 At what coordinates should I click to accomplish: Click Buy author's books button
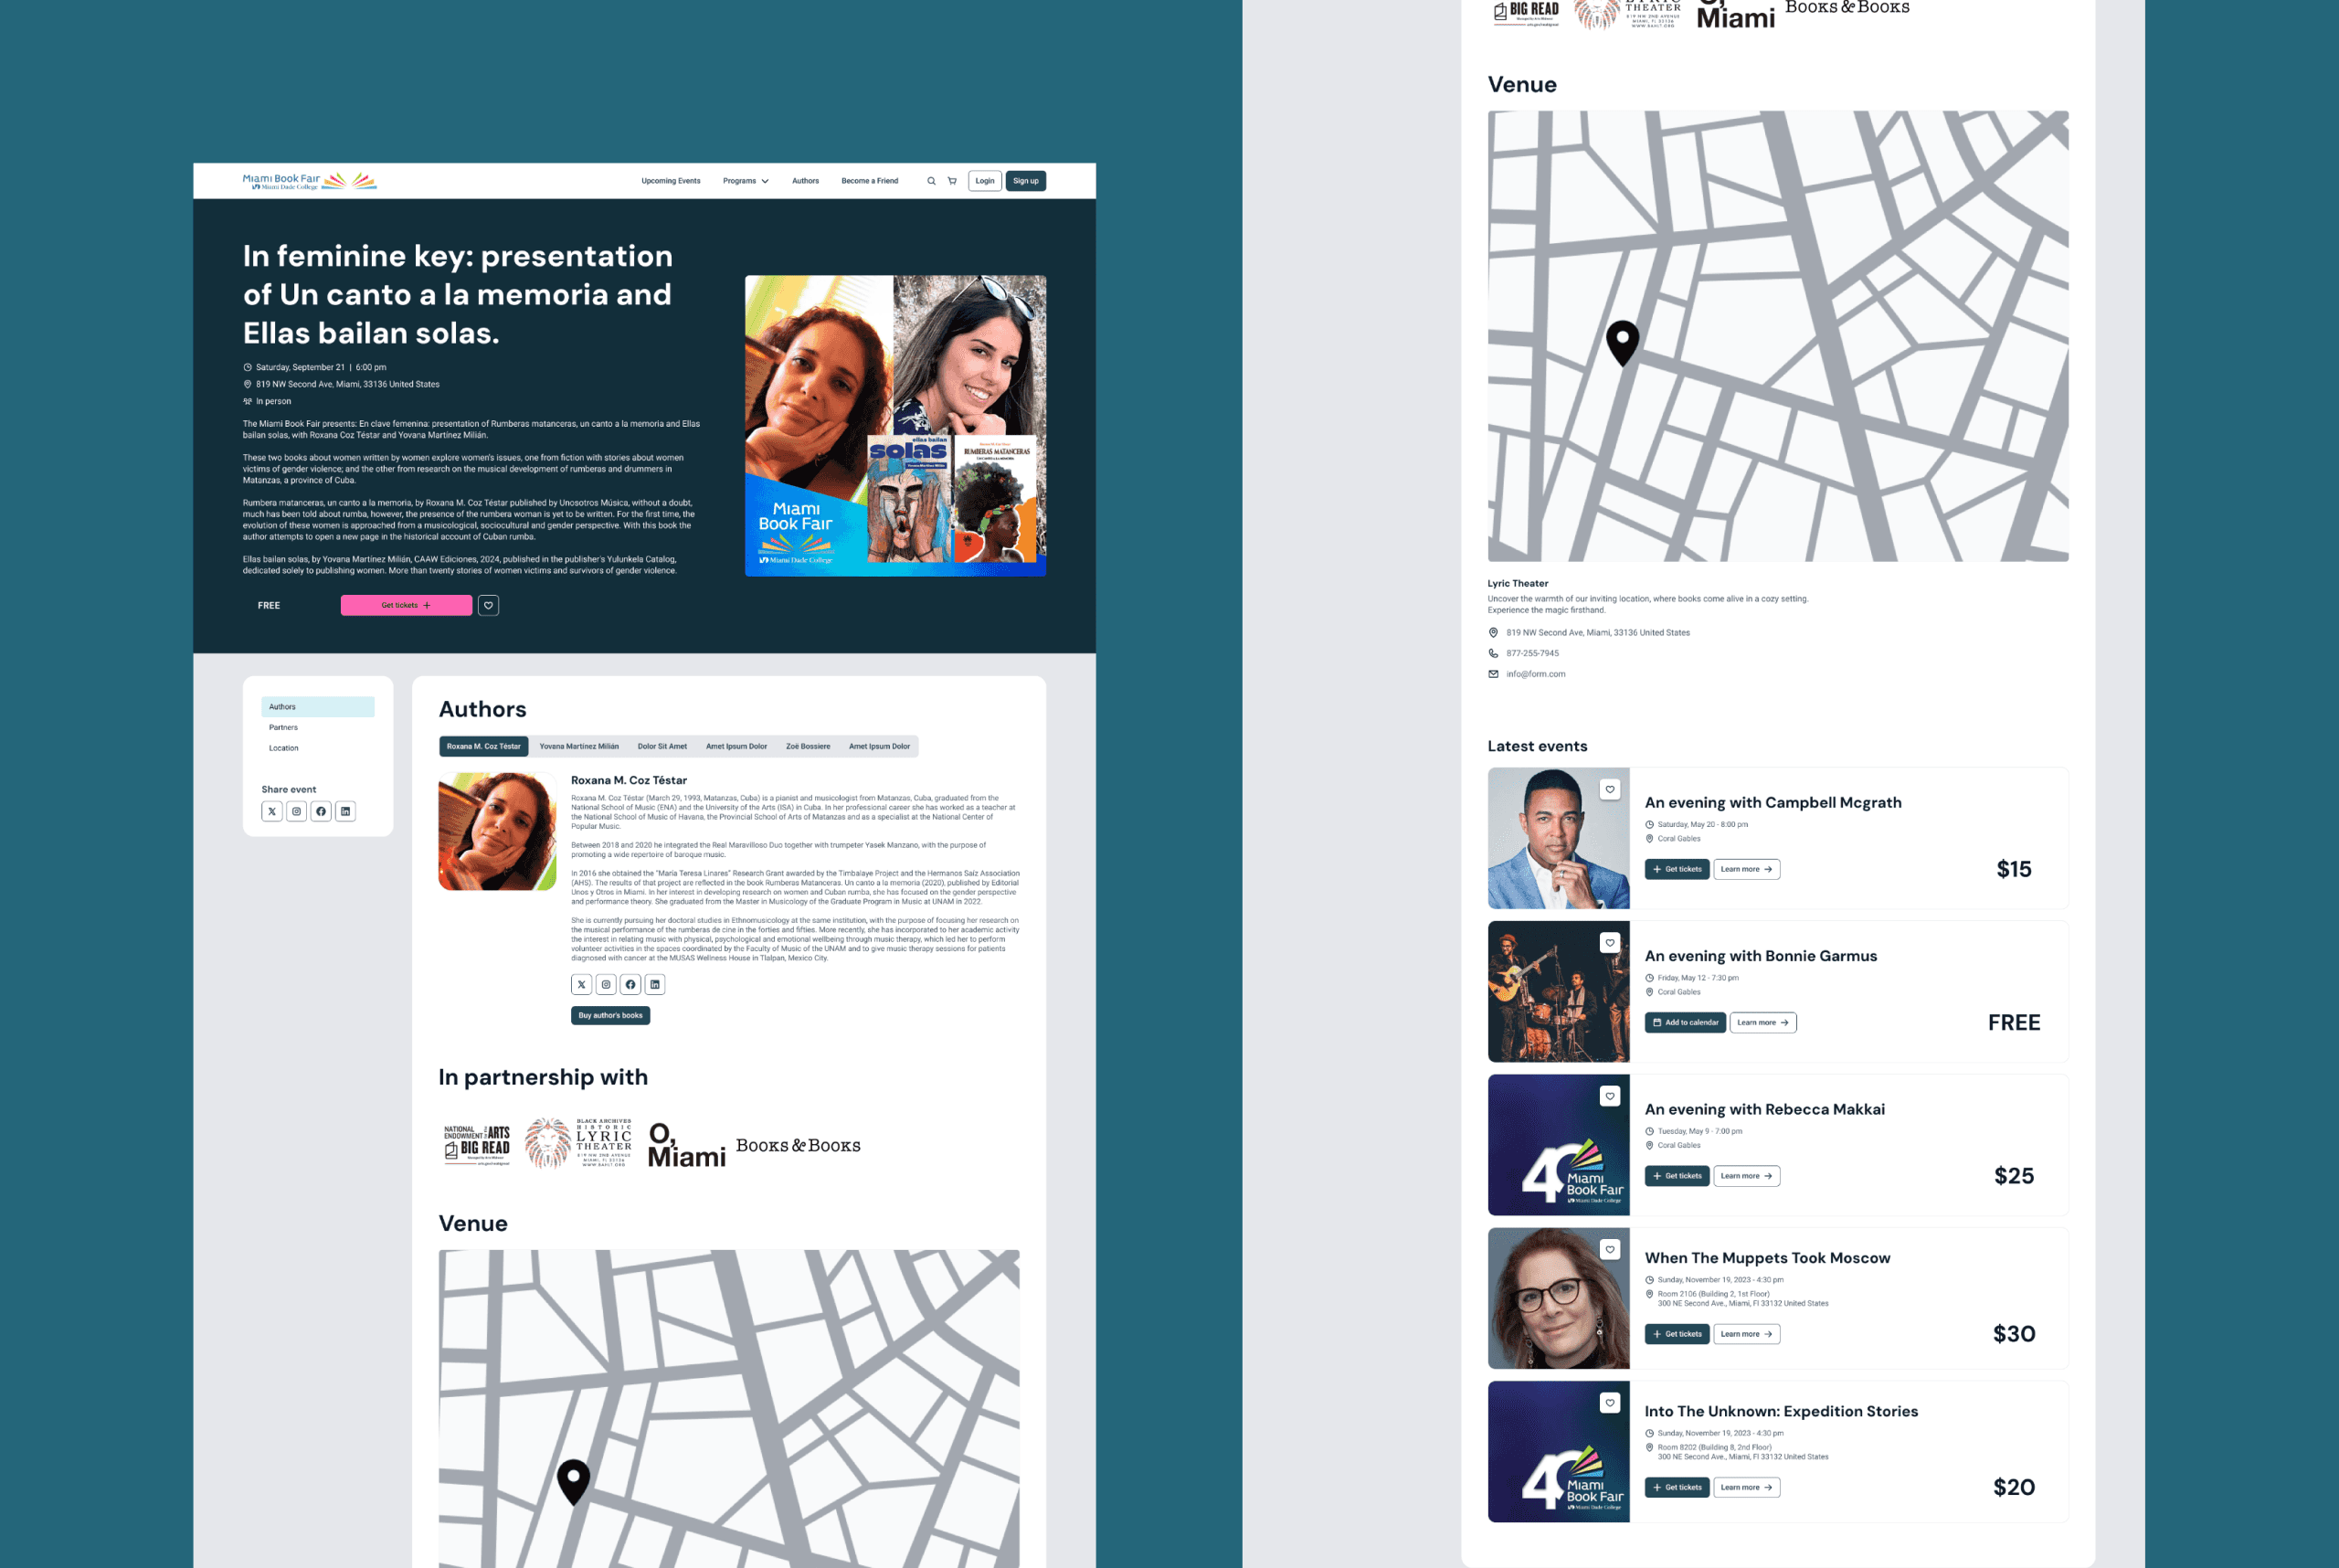610,1015
